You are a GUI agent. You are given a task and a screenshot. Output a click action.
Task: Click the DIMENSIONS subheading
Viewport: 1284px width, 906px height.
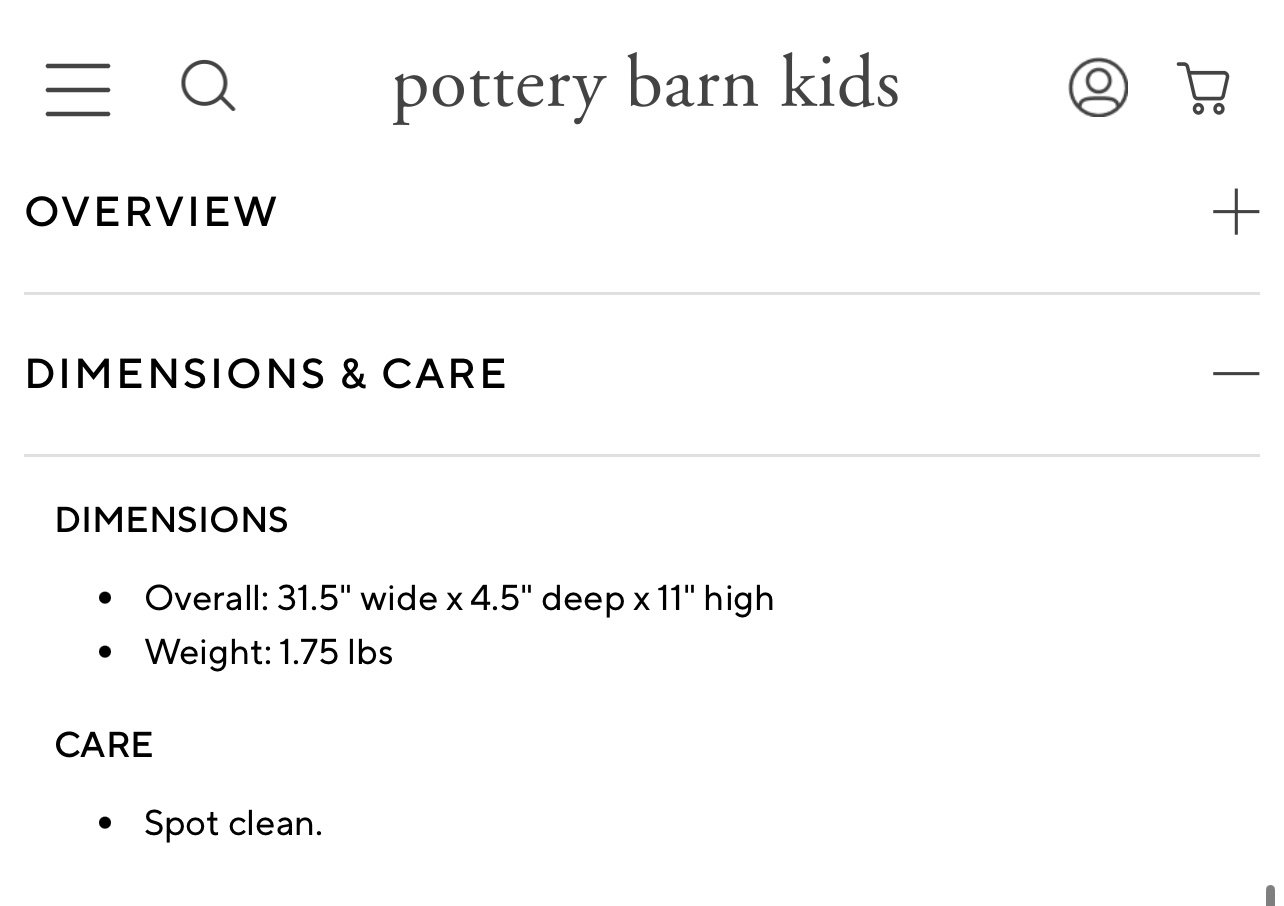tap(172, 520)
